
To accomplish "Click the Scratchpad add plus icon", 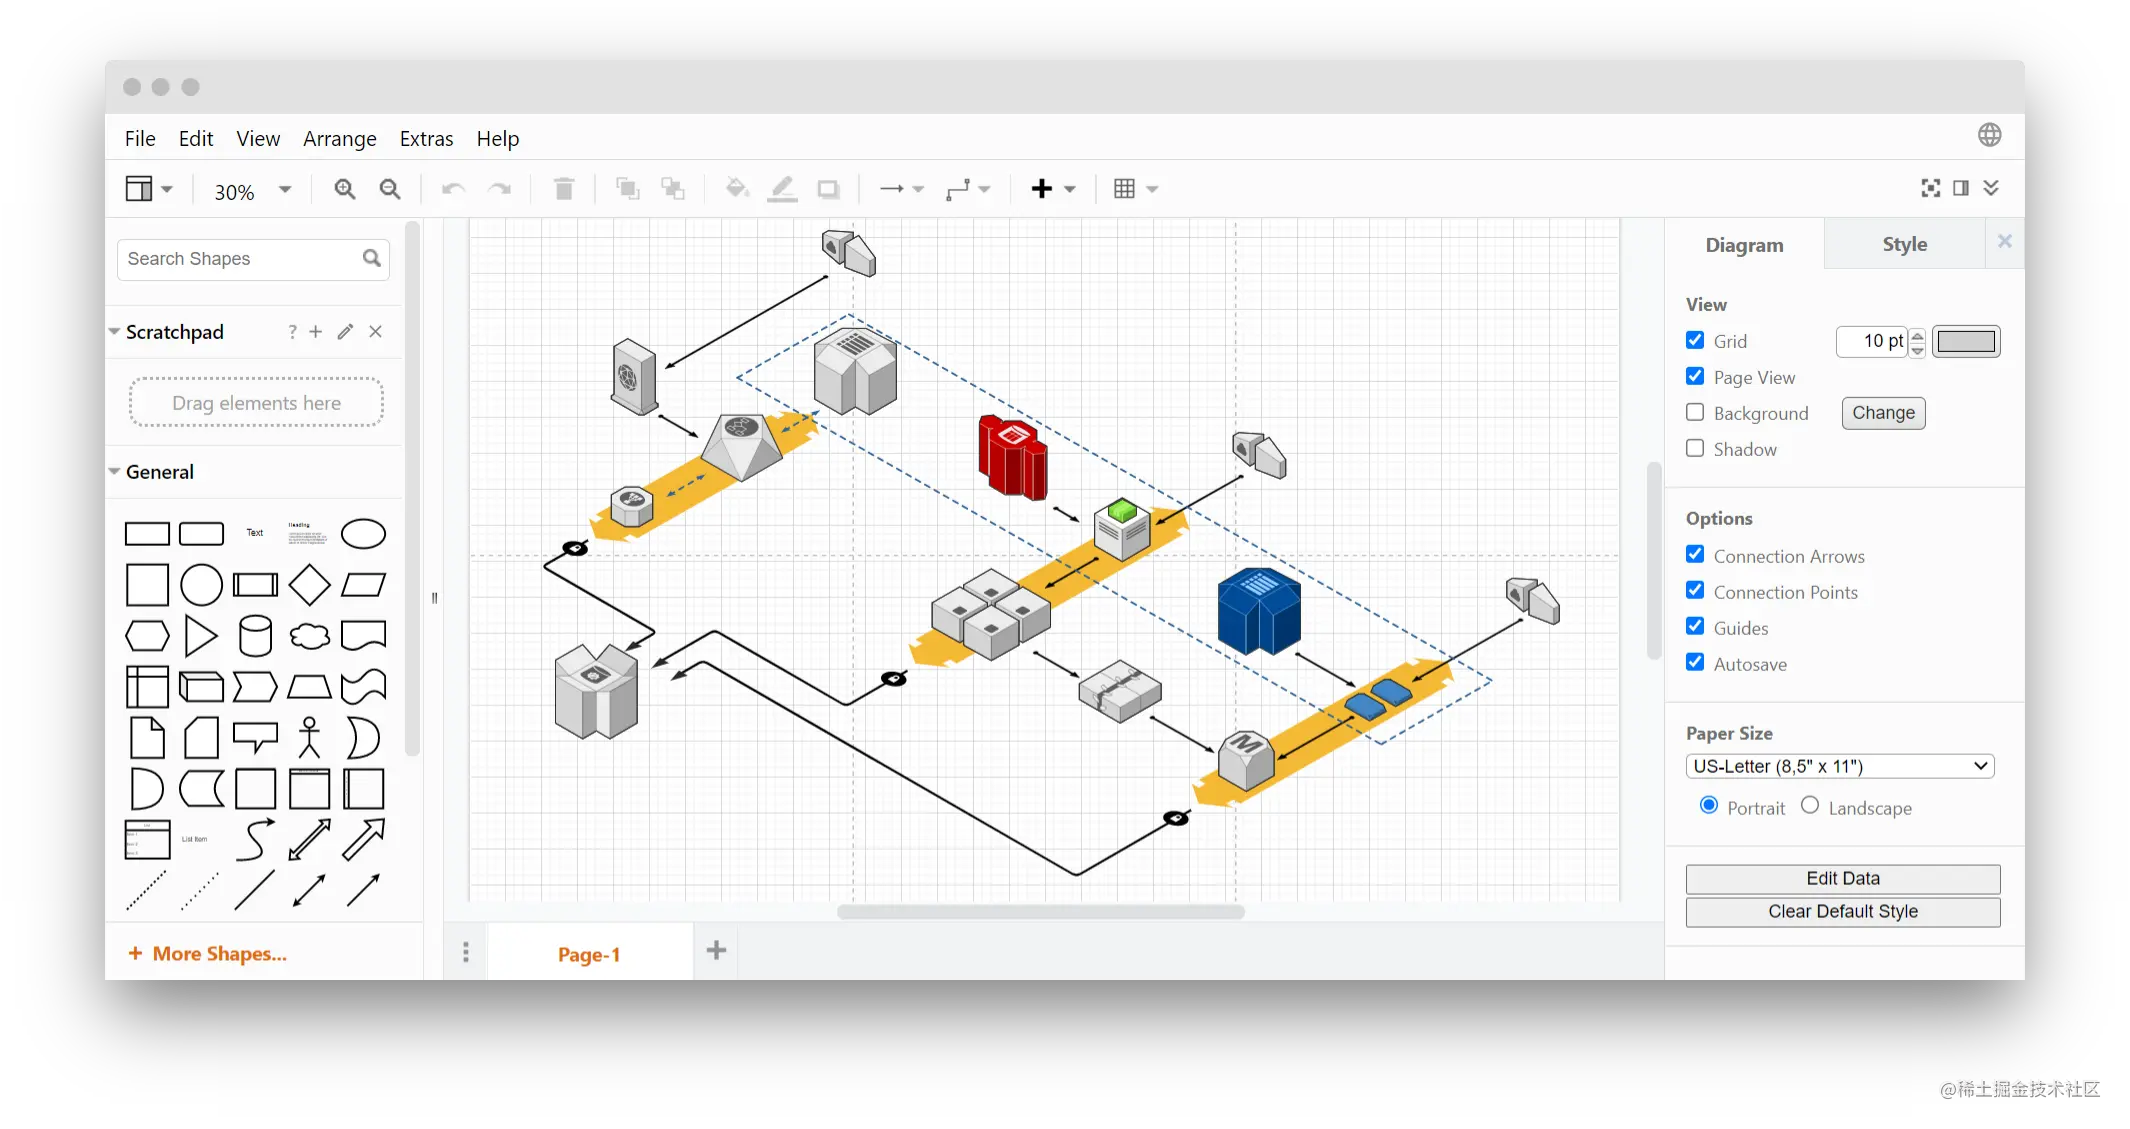I will pyautogui.click(x=315, y=332).
